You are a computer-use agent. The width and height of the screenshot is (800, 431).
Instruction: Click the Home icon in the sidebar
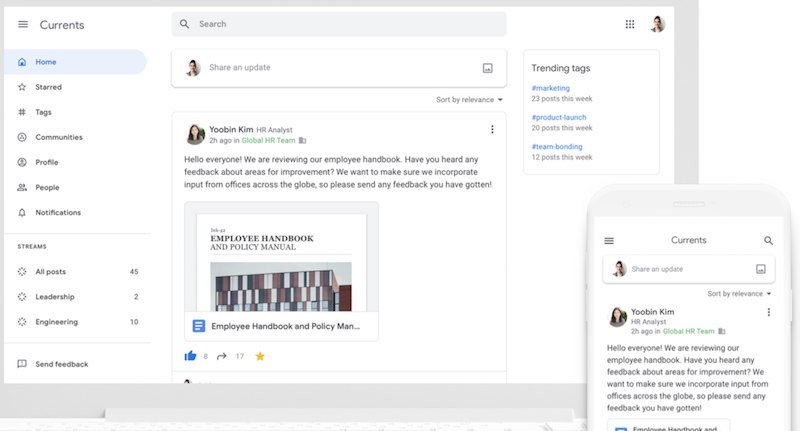(x=22, y=62)
